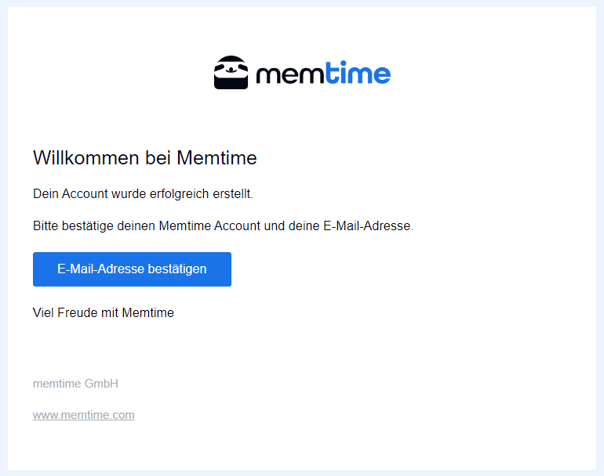The width and height of the screenshot is (604, 476).
Task: Select the blue "time" part of logo
Action: pos(357,72)
